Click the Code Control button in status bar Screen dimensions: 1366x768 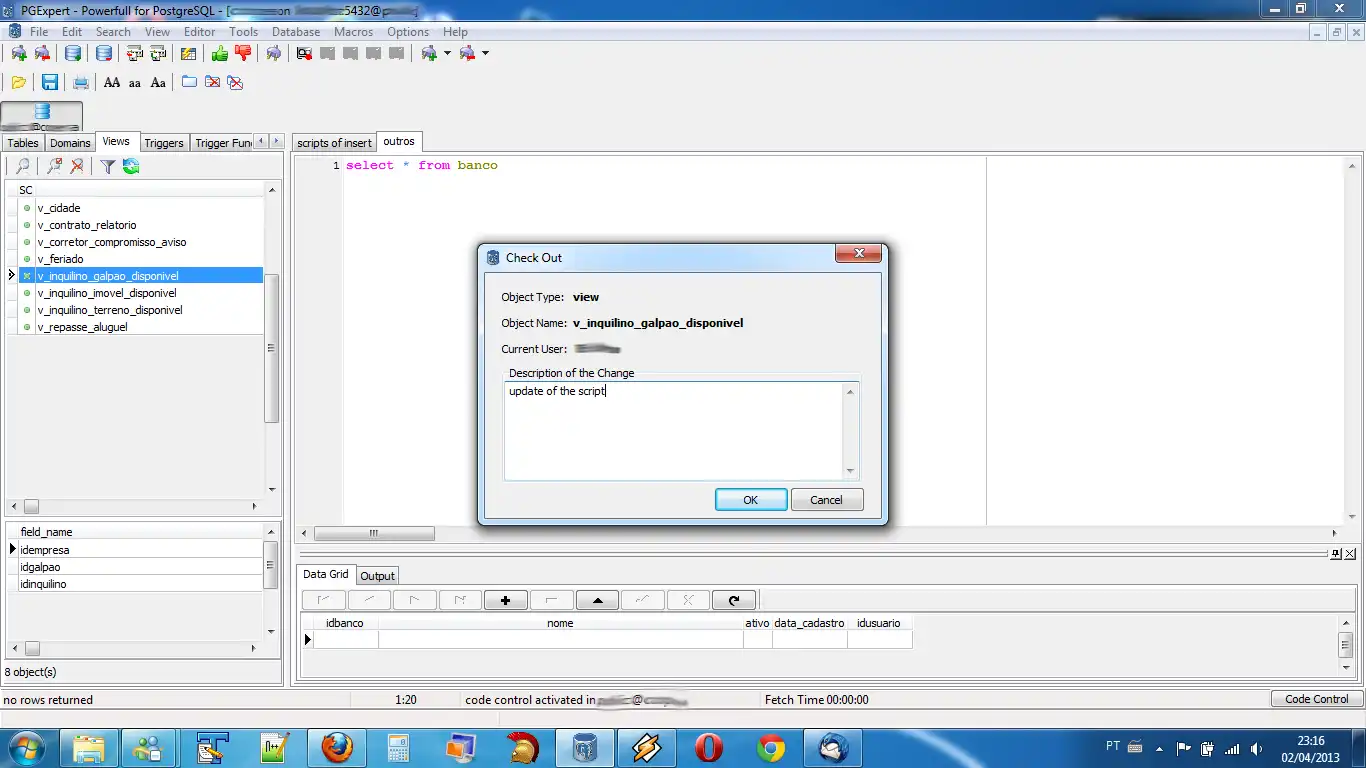(1316, 699)
